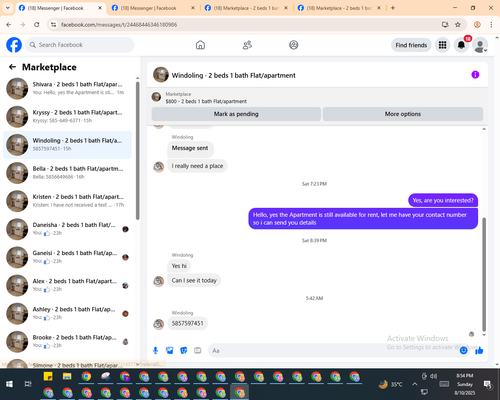500x400 pixels.
Task: Open the Groups icon in top navigation
Action: click(x=294, y=45)
